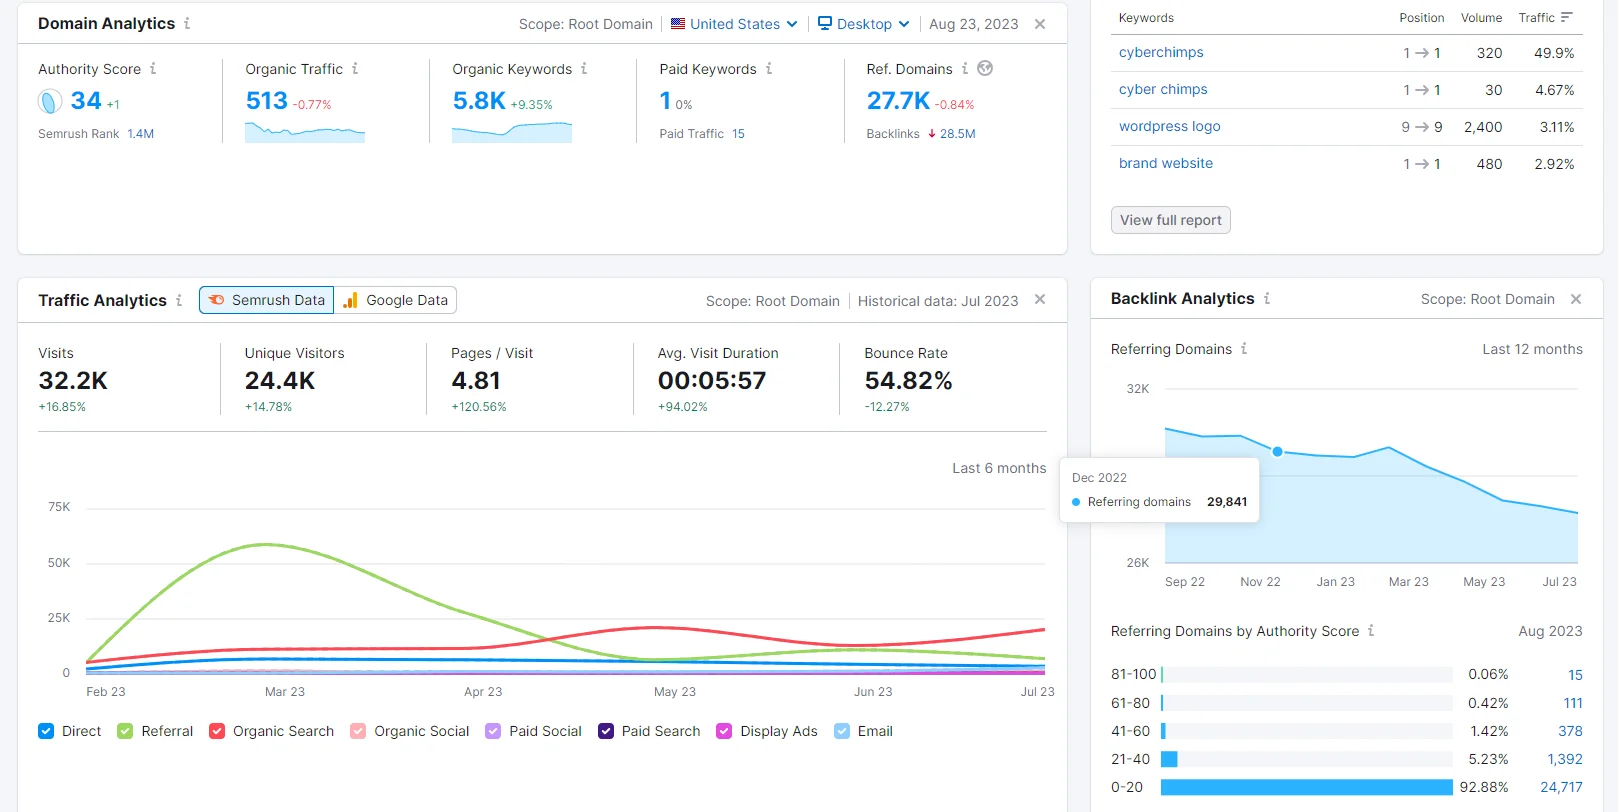Open Organic Traffic value 513
Viewport: 1618px width, 812px height.
pos(267,101)
